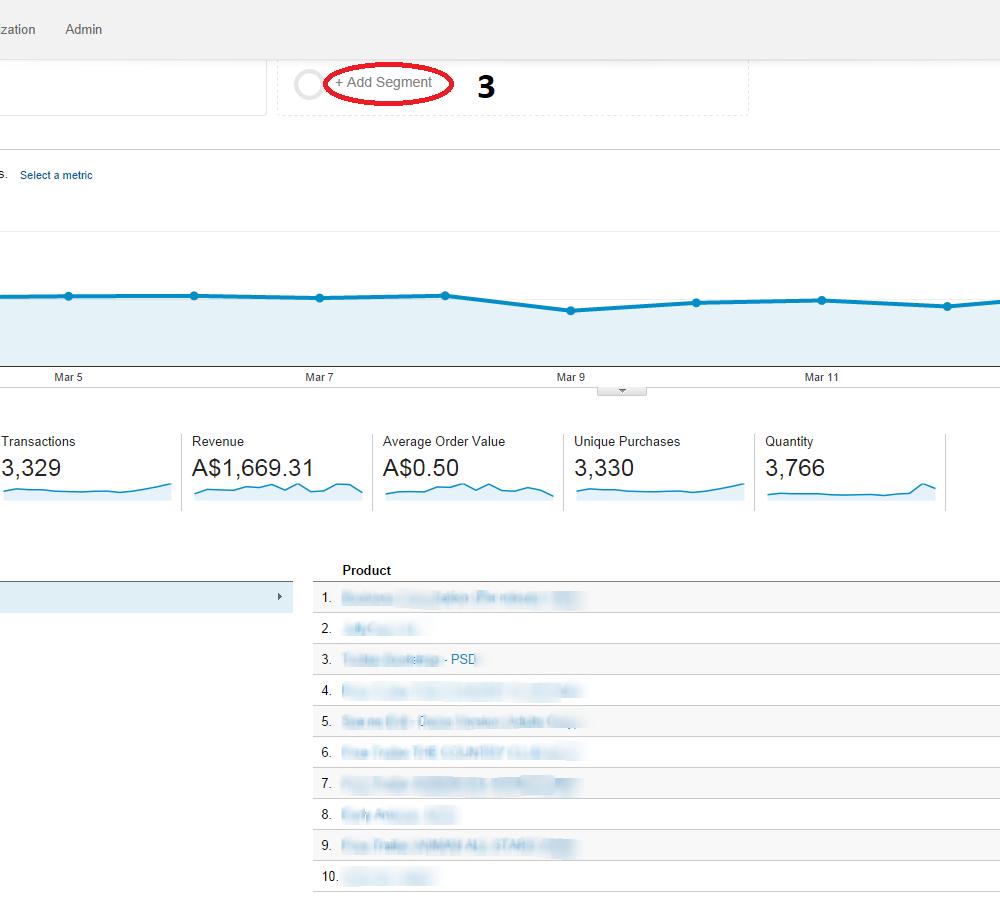This screenshot has width=1000, height=905.
Task: Open product 9 link containing ALL STARS
Action: pyautogui.click(x=460, y=845)
